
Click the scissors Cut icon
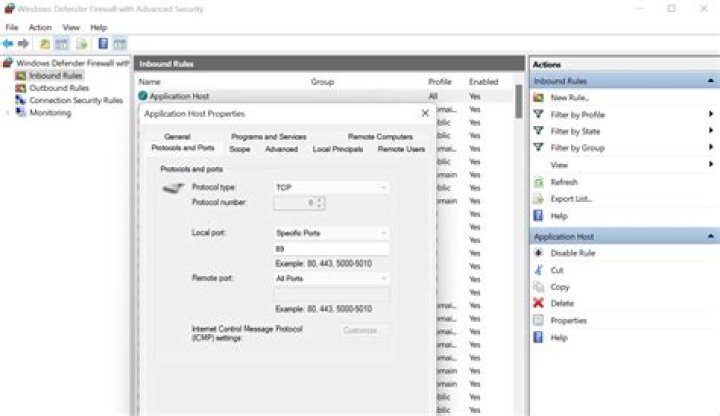point(539,270)
